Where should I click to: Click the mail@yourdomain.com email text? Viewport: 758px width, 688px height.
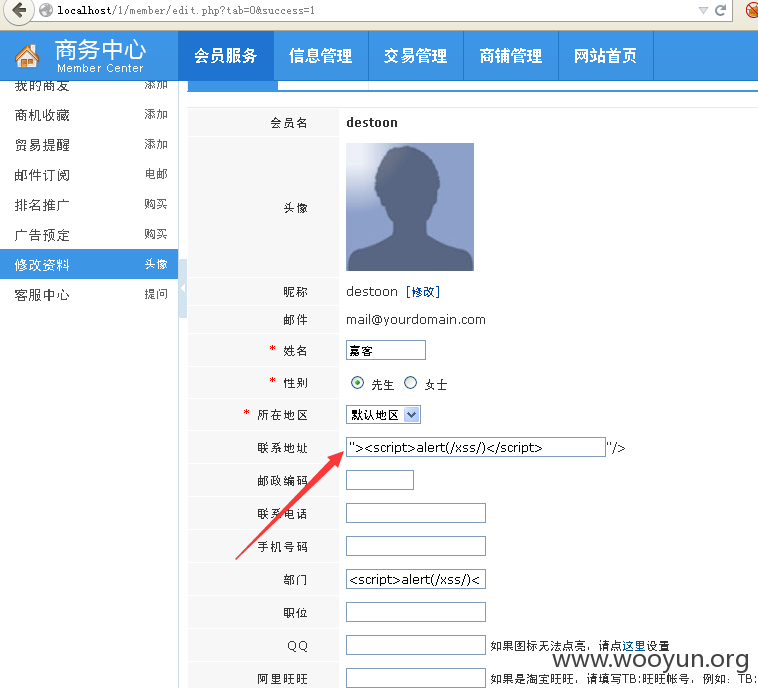click(x=416, y=320)
